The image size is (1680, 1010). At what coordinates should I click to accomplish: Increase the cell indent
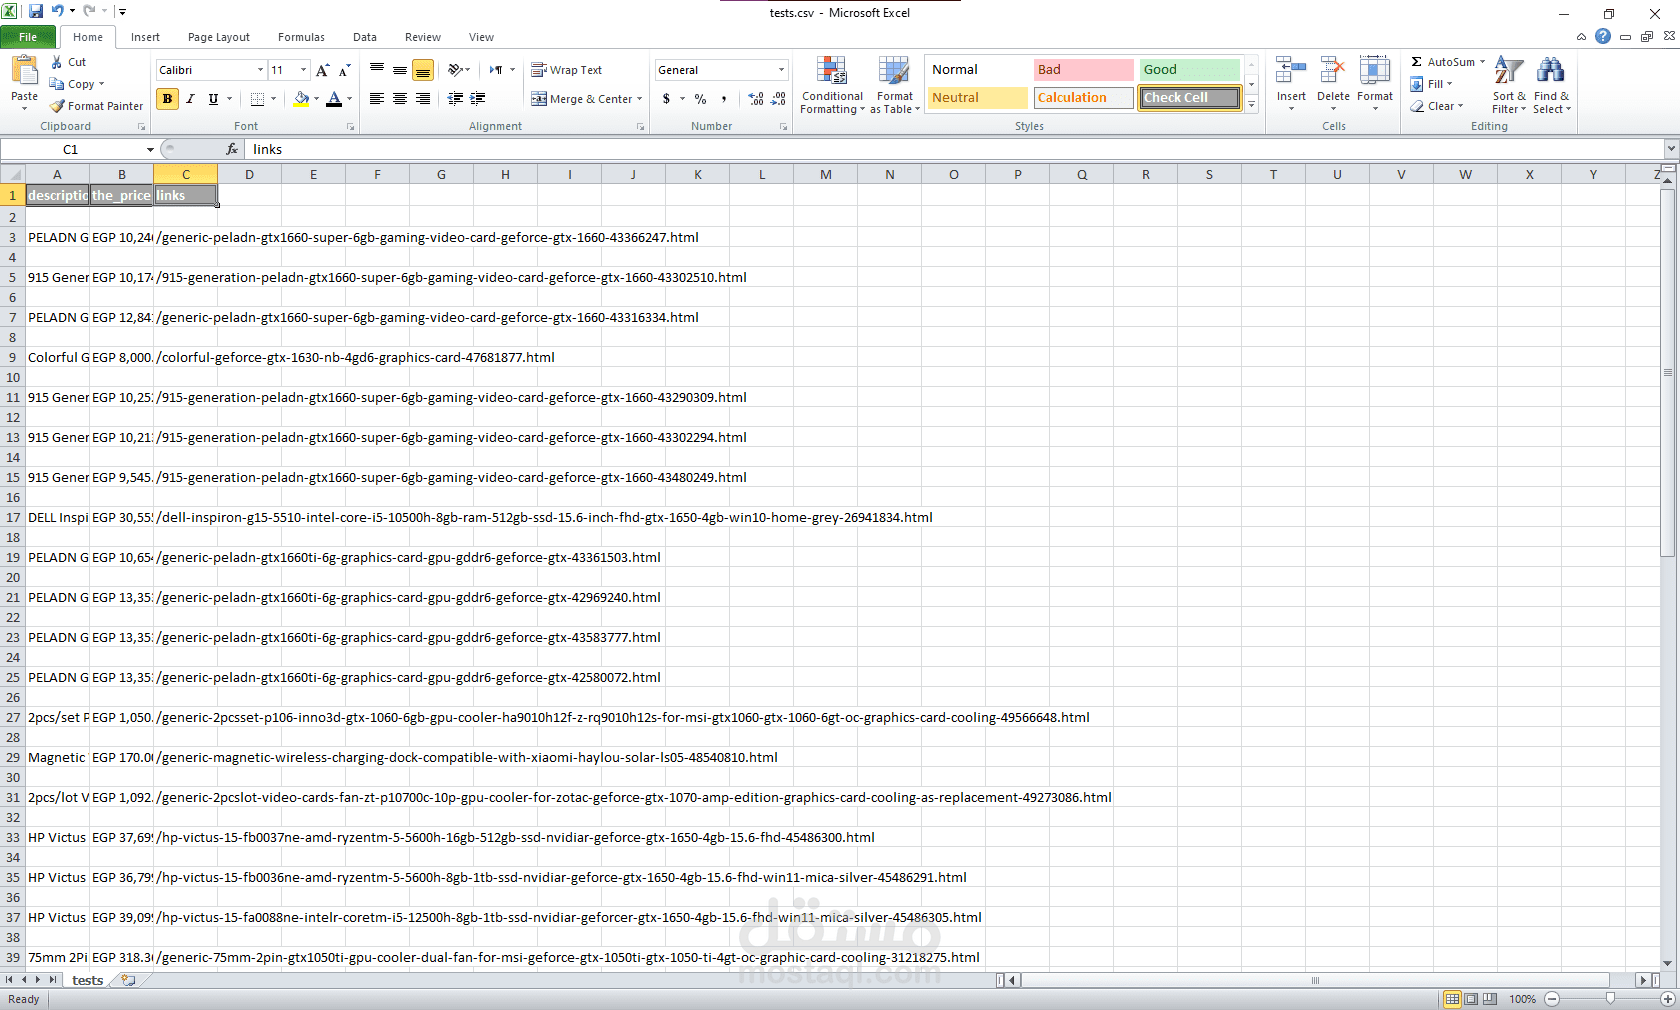478,99
